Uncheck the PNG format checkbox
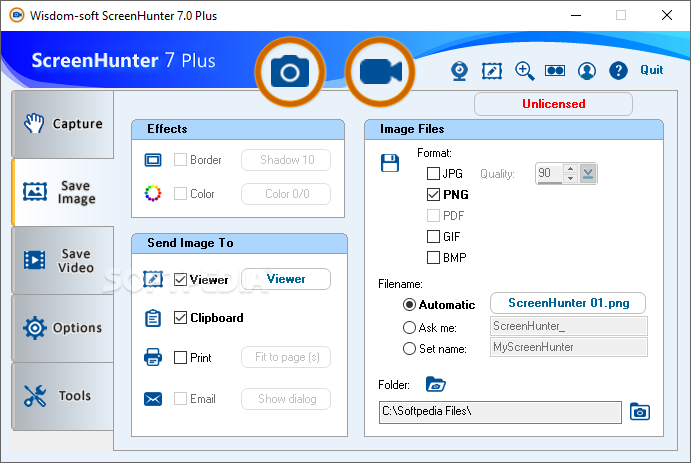Image resolution: width=691 pixels, height=463 pixels. (x=433, y=194)
